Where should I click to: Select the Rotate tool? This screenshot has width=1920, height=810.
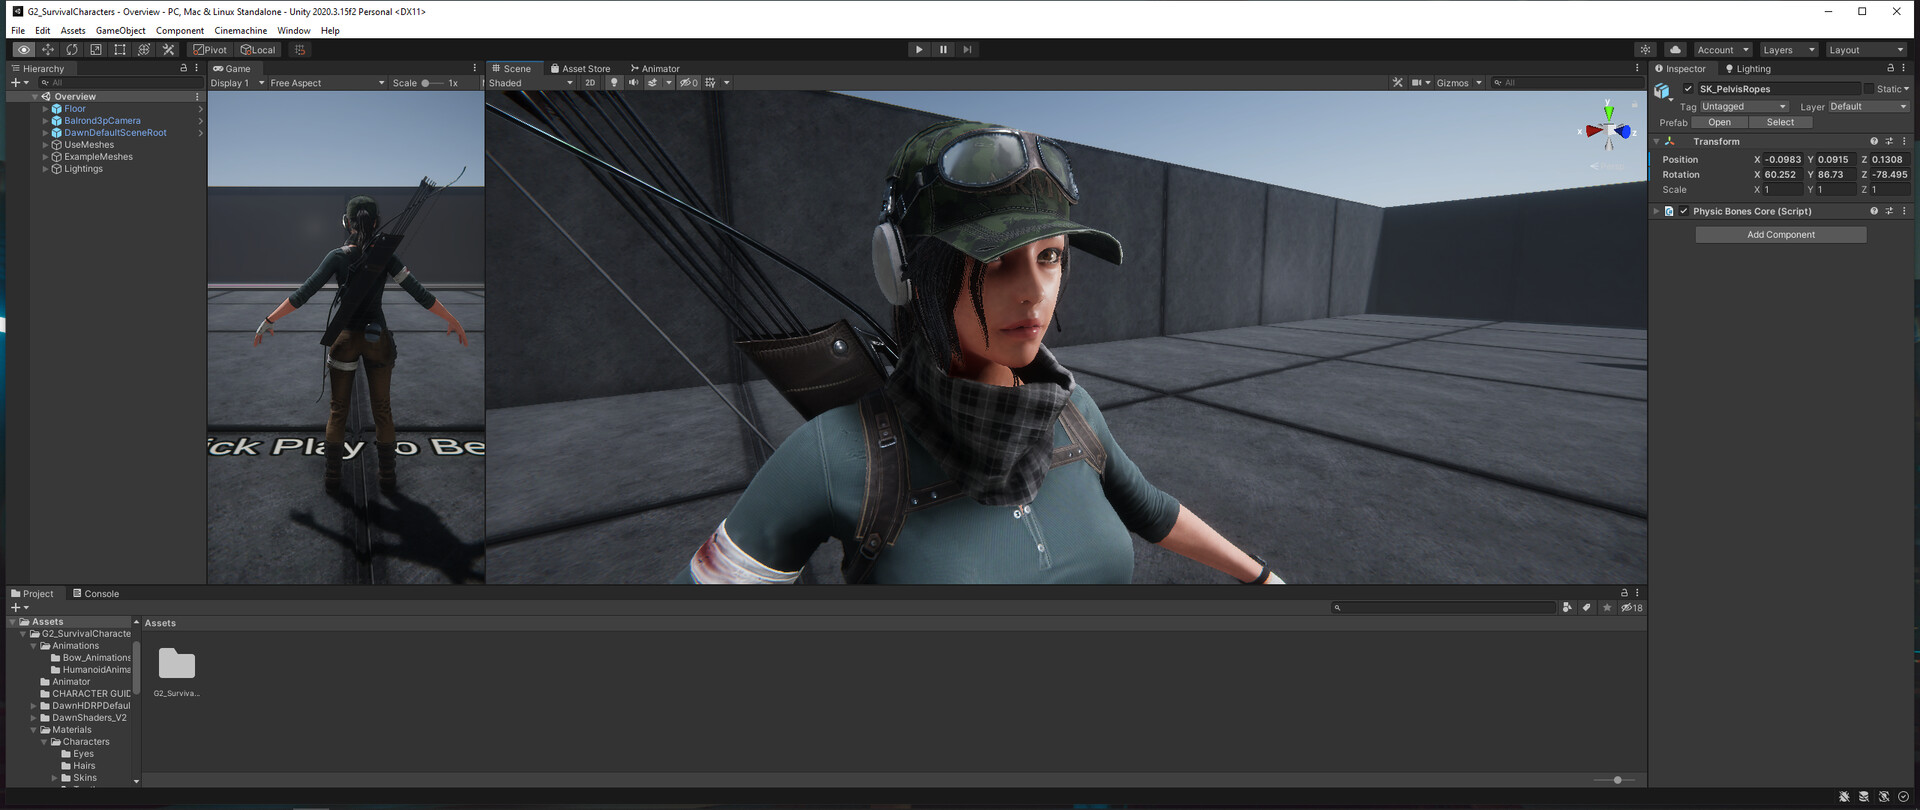72,49
